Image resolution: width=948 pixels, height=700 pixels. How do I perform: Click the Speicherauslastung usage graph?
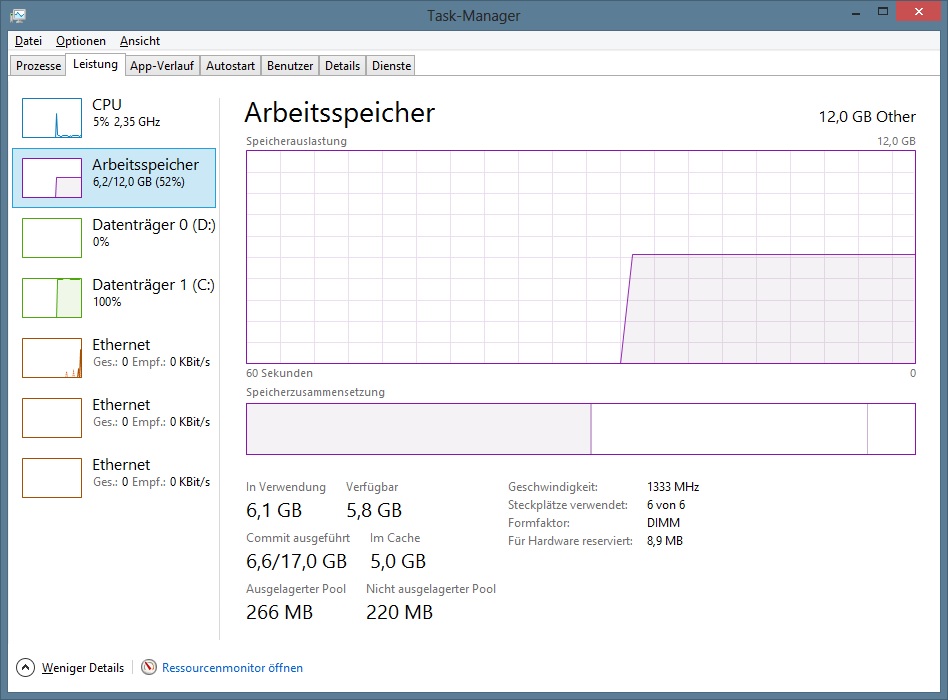(580, 256)
